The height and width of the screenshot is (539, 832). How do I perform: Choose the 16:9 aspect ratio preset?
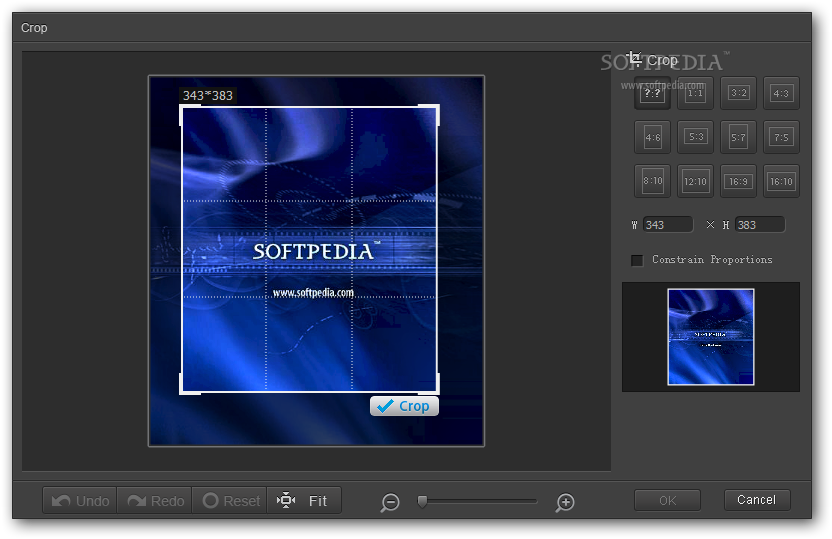[738, 181]
